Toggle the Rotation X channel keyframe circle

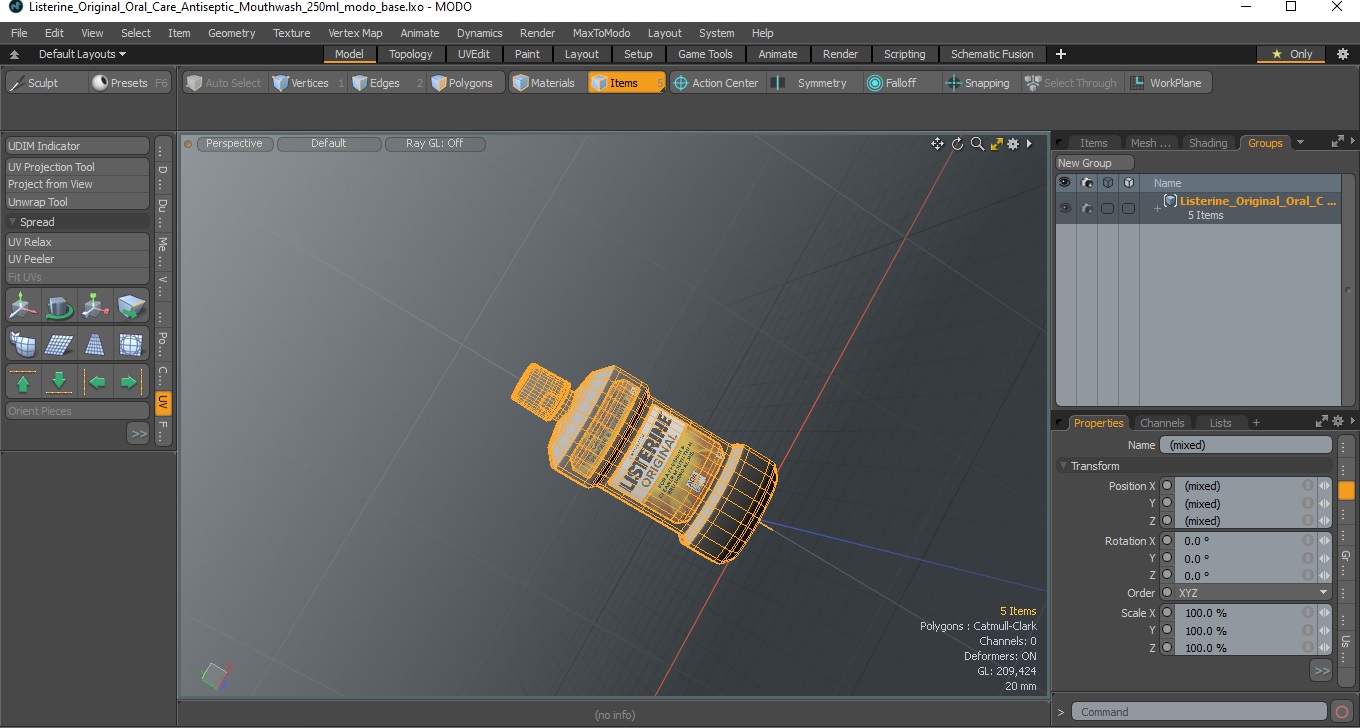(1167, 541)
